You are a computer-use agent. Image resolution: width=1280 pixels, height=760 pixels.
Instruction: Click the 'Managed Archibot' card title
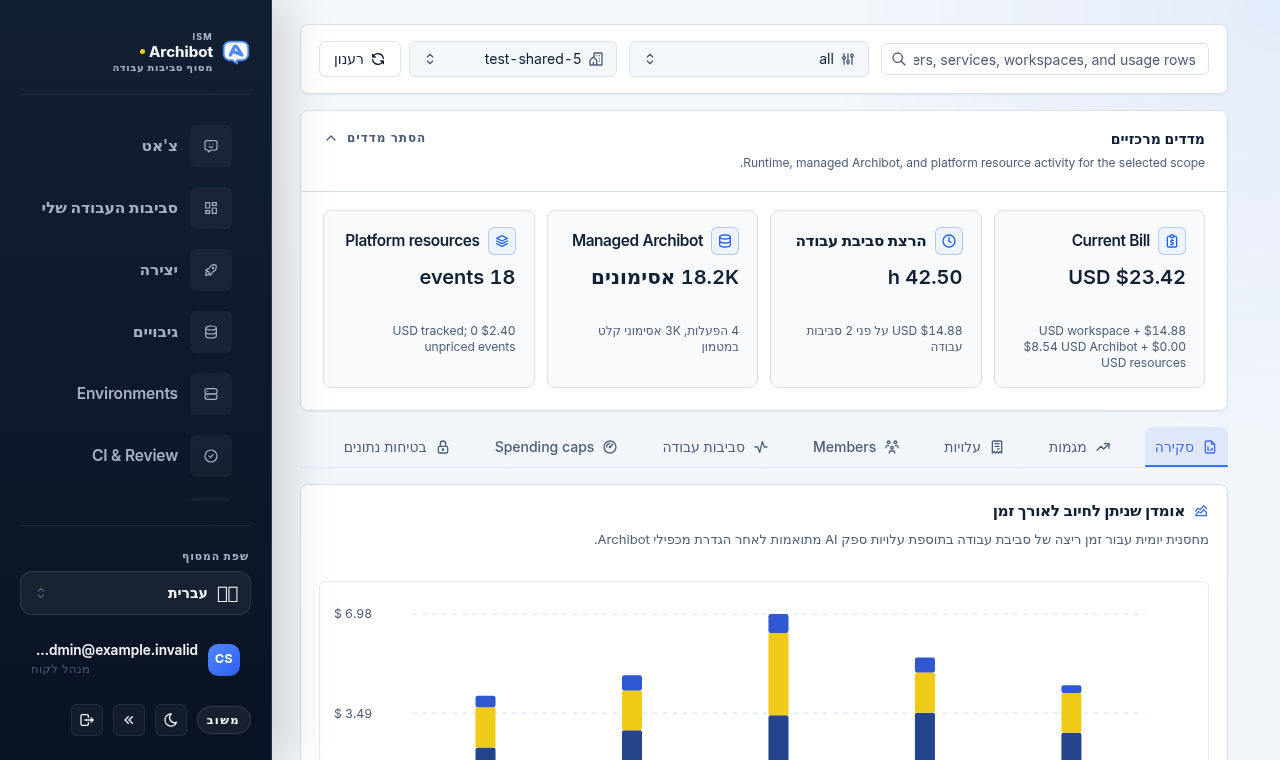click(x=638, y=241)
